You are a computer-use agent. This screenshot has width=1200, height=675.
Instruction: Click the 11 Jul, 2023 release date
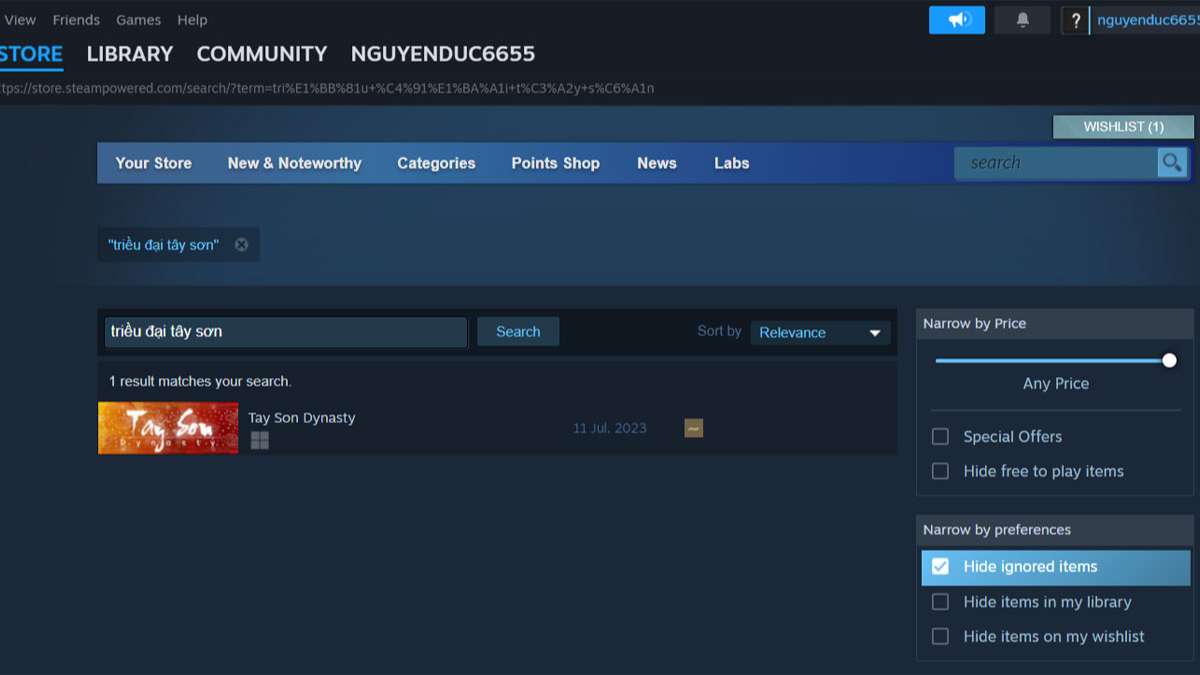coord(610,428)
